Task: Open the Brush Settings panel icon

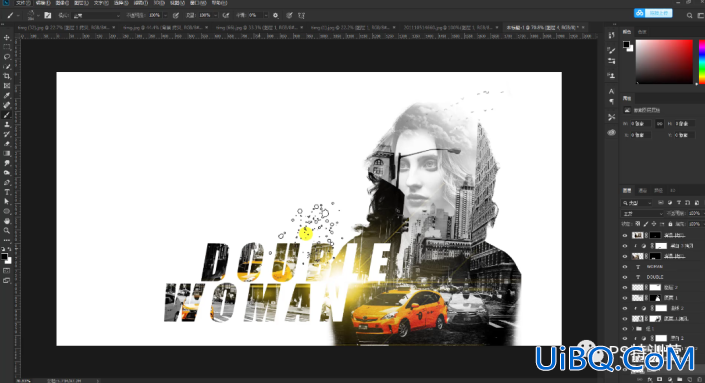Action: point(611,50)
